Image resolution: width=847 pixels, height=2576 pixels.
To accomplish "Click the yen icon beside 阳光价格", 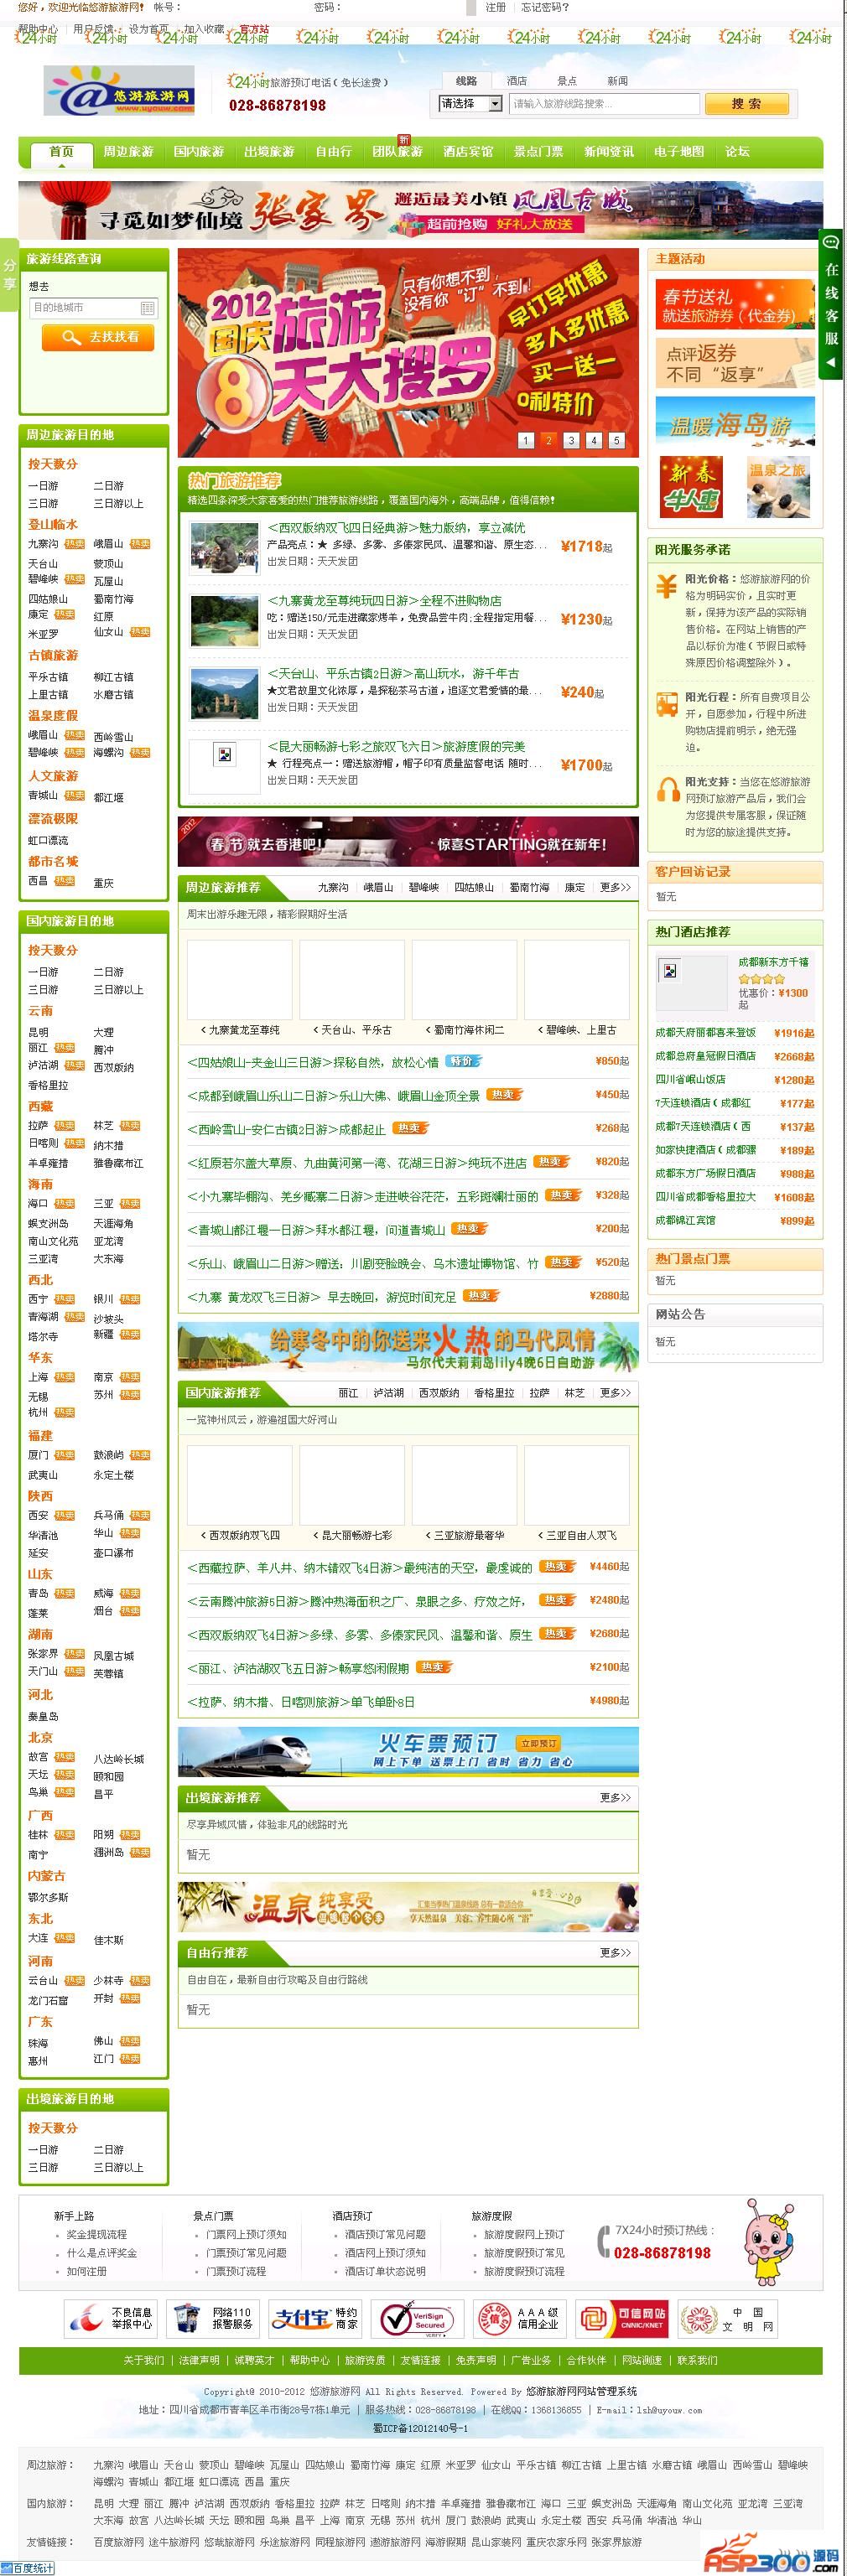I will pos(667,586).
